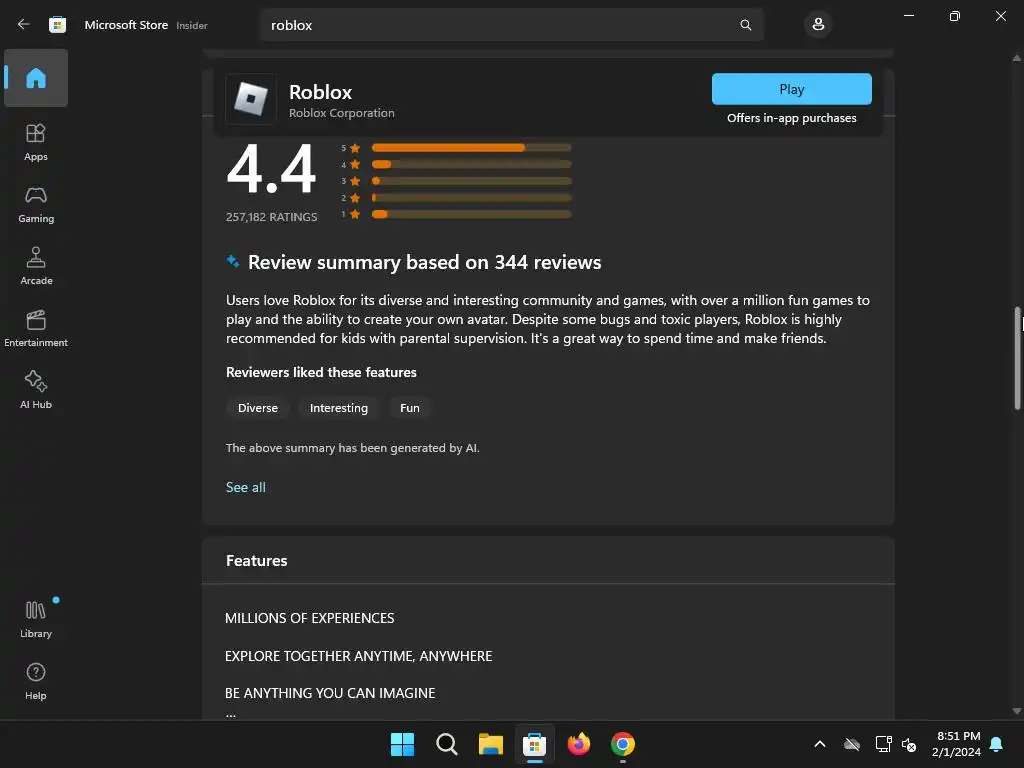Open Help in sidebar

(36, 682)
